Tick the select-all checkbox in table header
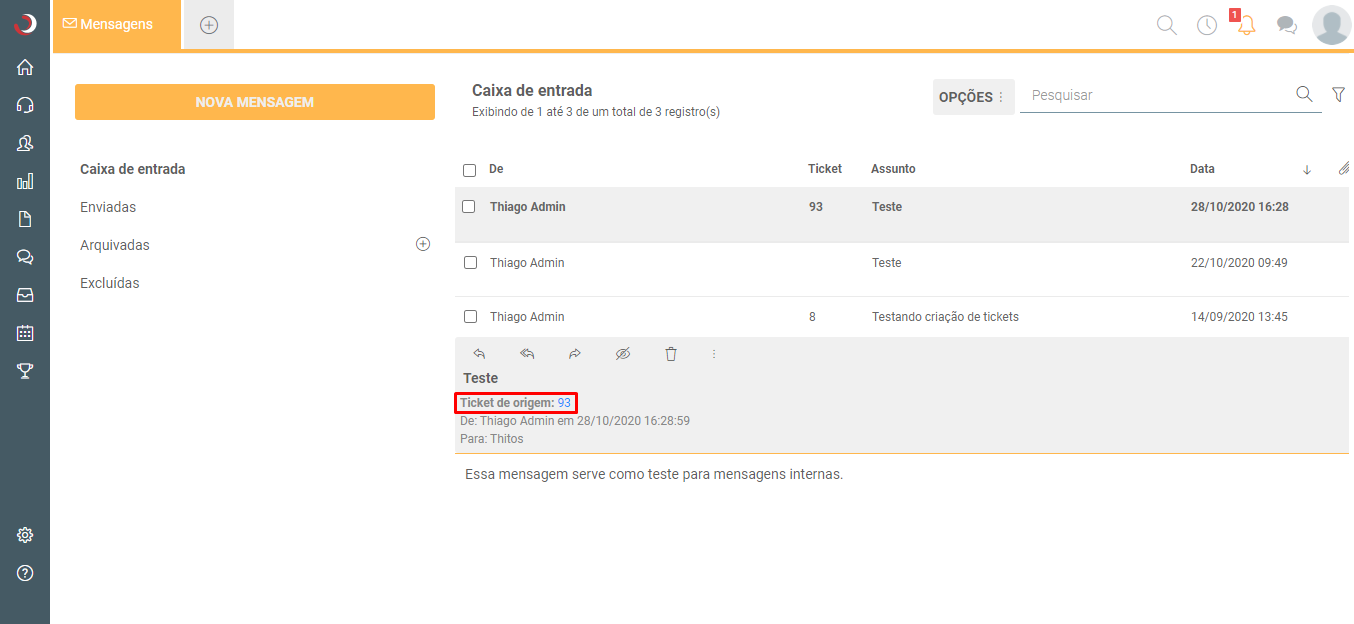Screen dimensions: 1354x624 tap(469, 170)
